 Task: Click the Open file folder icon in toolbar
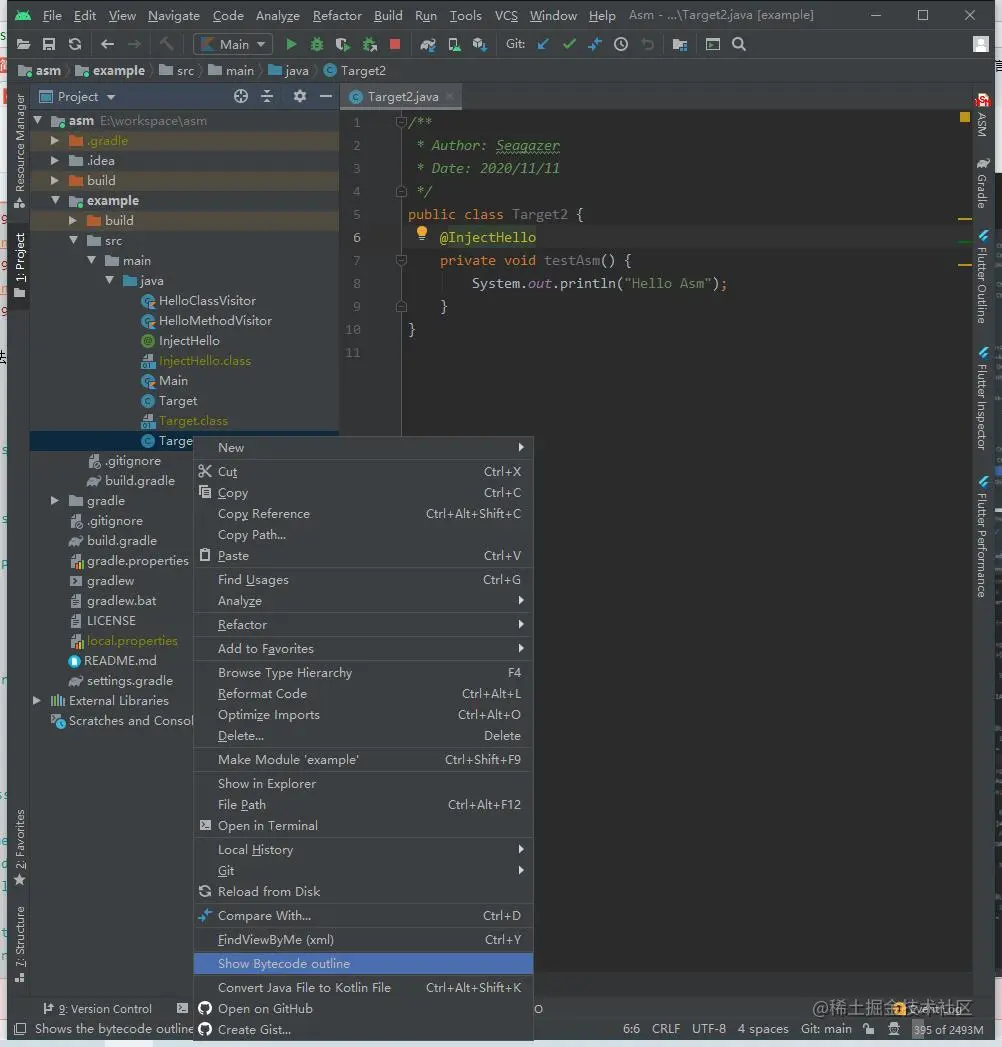pyautogui.click(x=23, y=45)
